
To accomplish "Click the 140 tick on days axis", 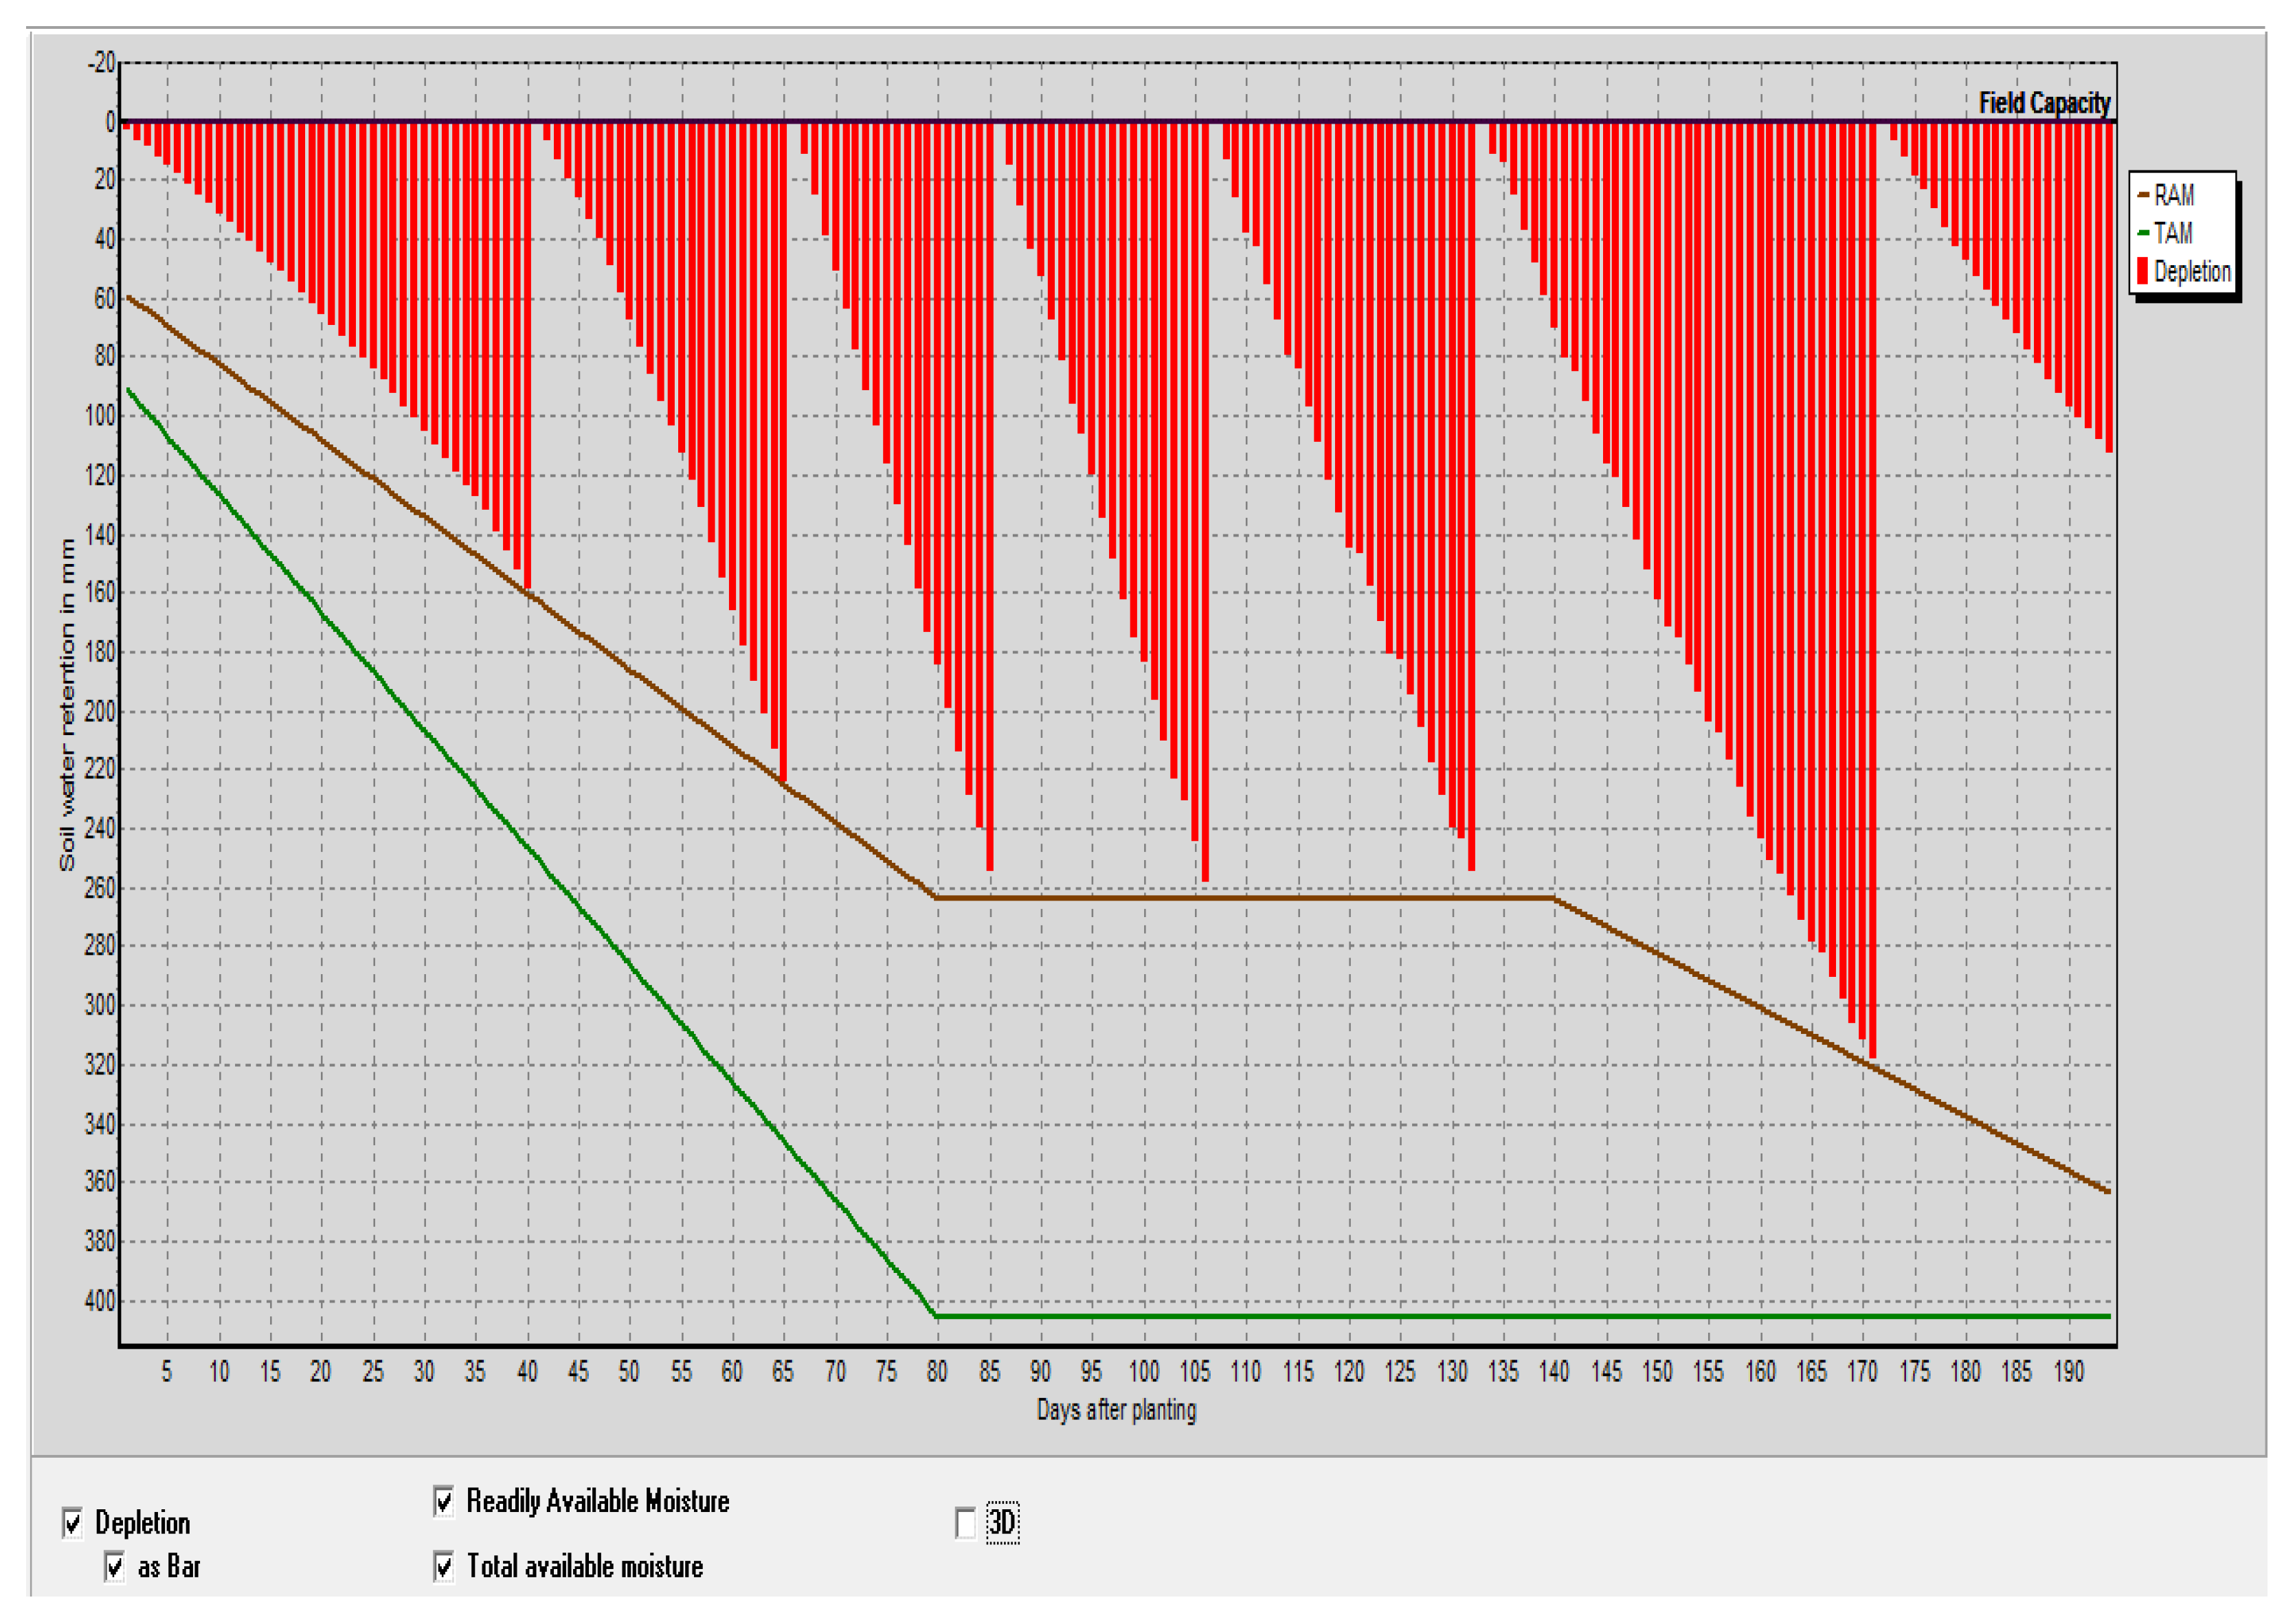I will [1554, 1372].
